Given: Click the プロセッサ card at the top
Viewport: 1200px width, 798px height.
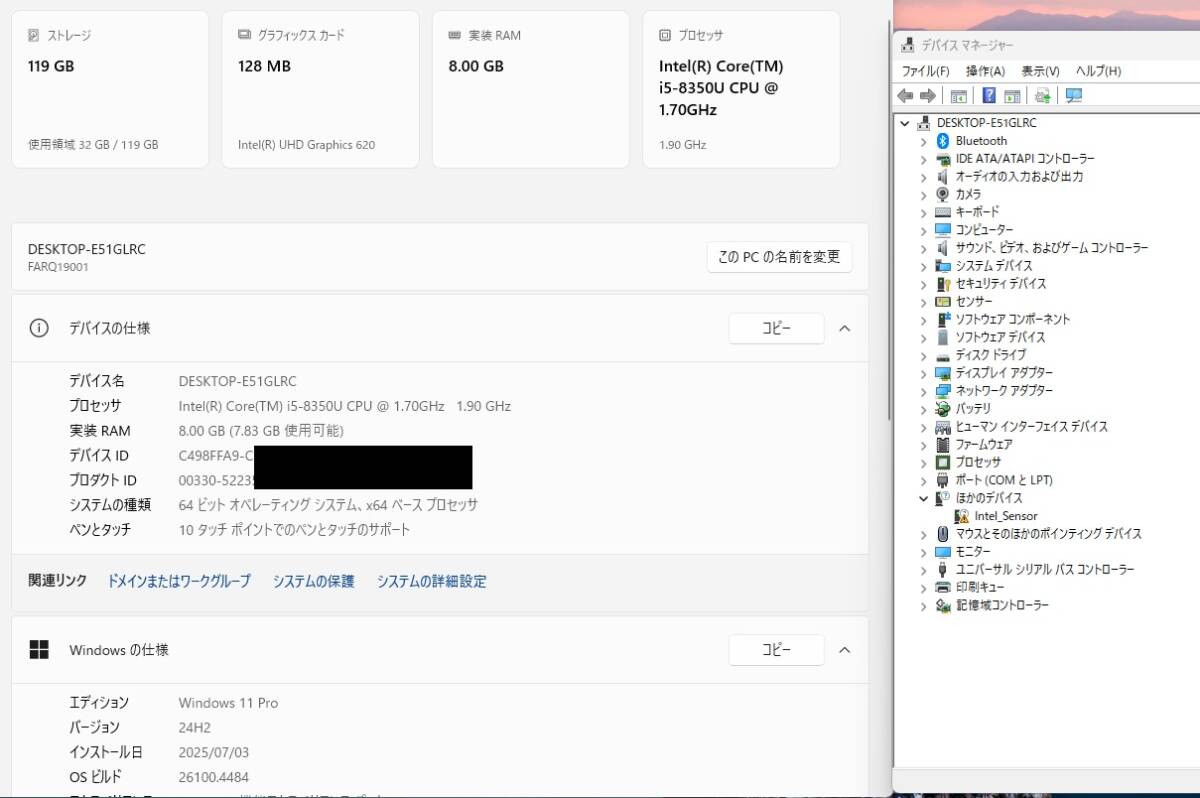Looking at the screenshot, I should [x=741, y=89].
